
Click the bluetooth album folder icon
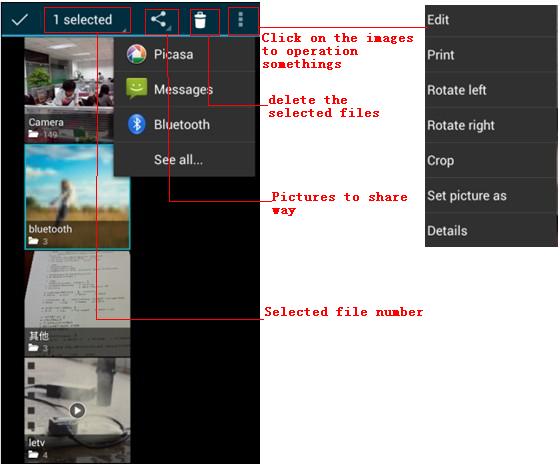pos(33,241)
